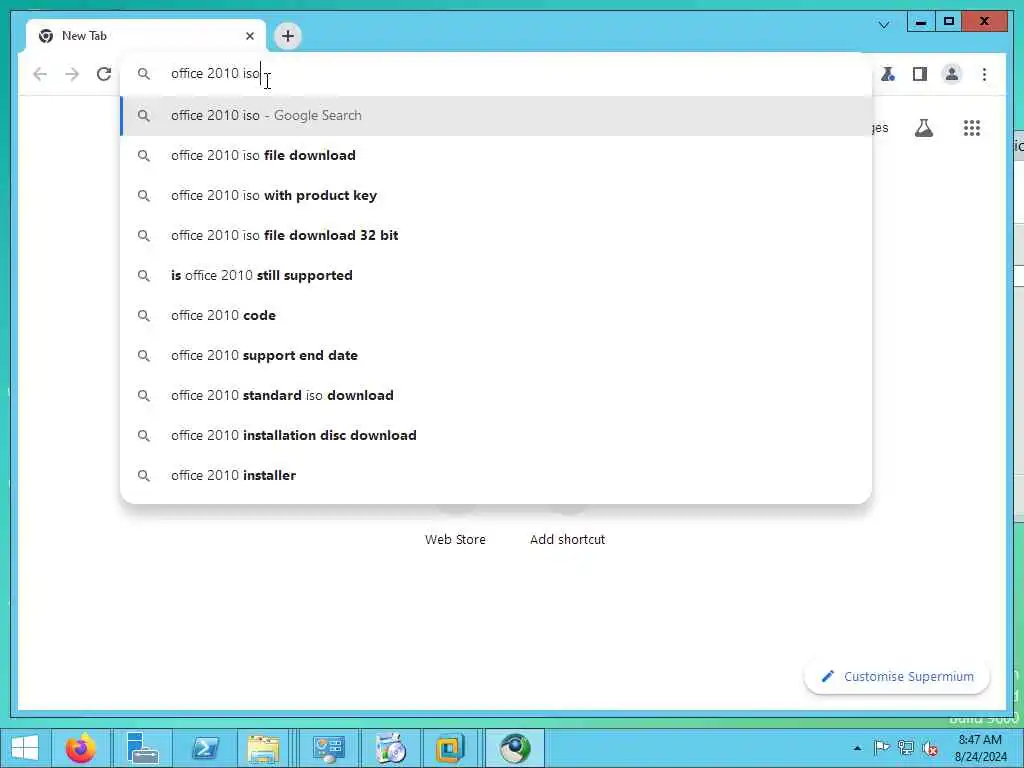Open the VirtualBox taskbar icon
This screenshot has height=768, width=1024.
point(451,748)
